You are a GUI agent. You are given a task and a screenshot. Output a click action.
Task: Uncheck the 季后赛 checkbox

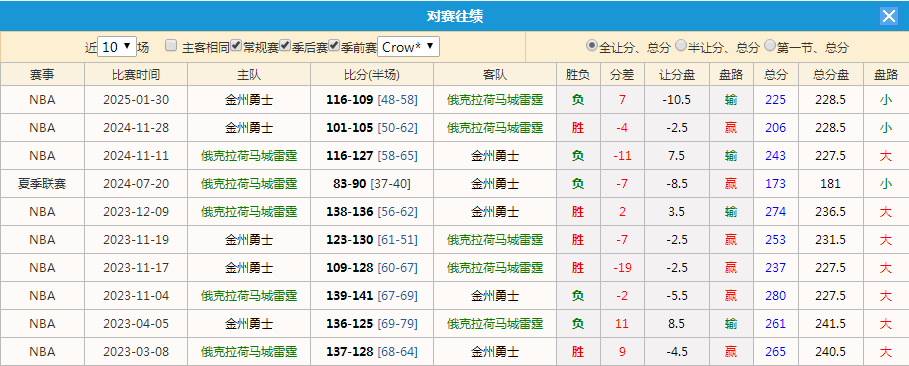click(x=285, y=46)
